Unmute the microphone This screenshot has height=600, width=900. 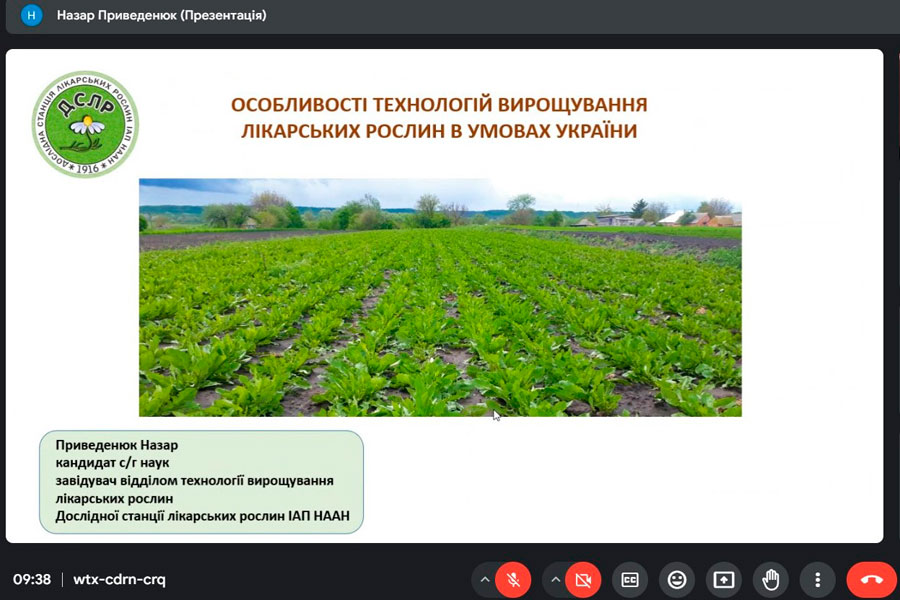(513, 580)
